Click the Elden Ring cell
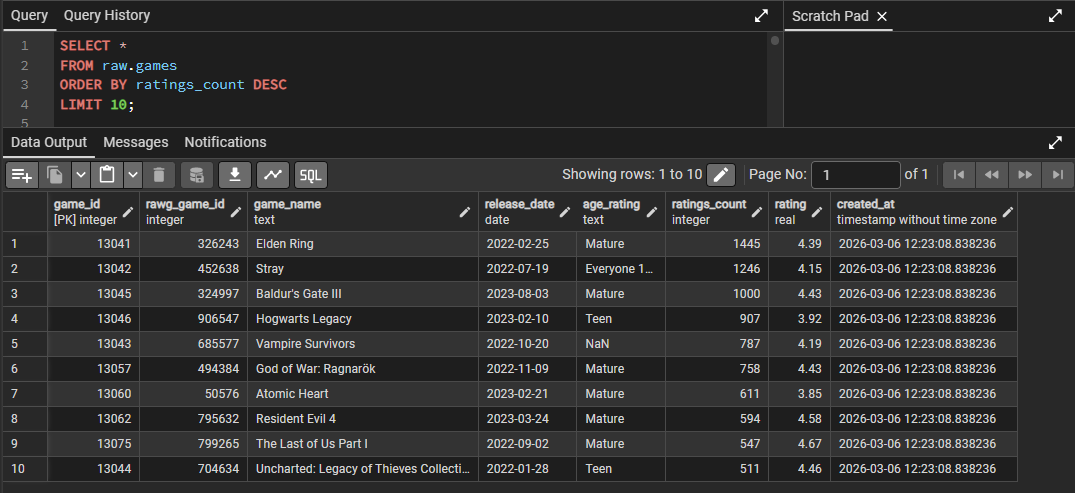This screenshot has width=1075, height=493. pyautogui.click(x=363, y=244)
